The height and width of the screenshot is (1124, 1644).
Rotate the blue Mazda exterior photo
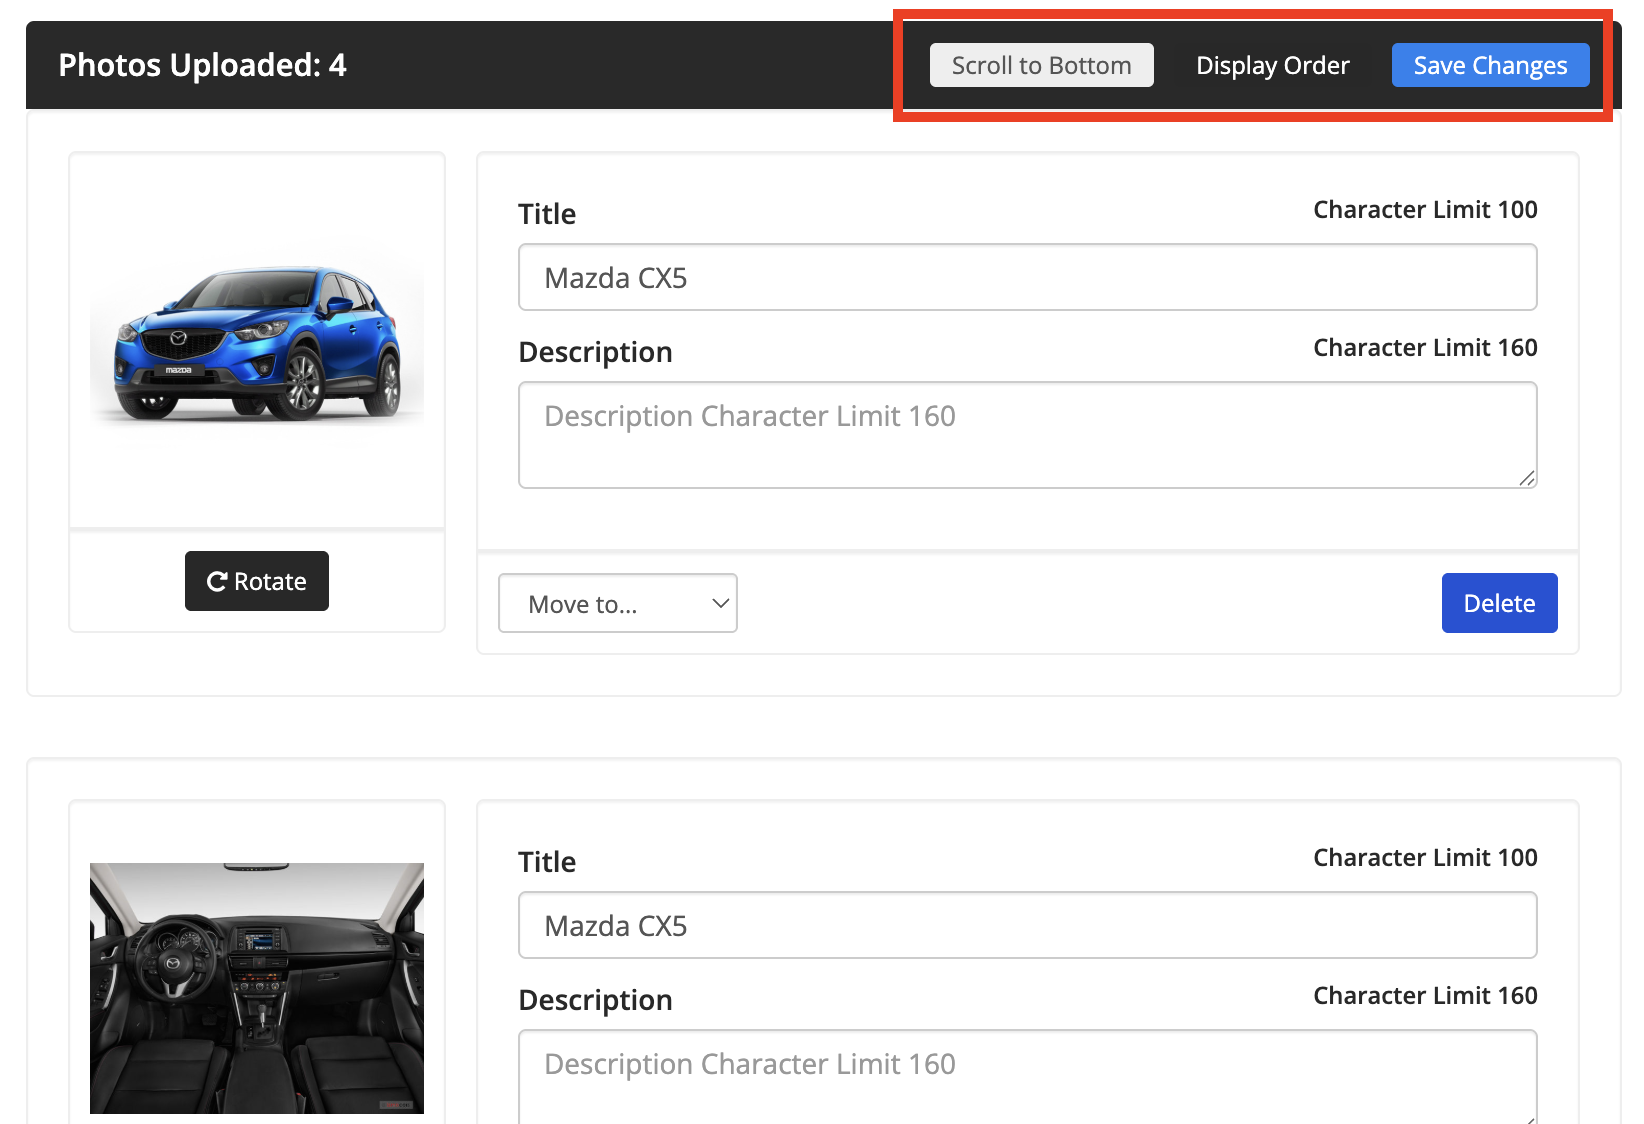(x=257, y=581)
